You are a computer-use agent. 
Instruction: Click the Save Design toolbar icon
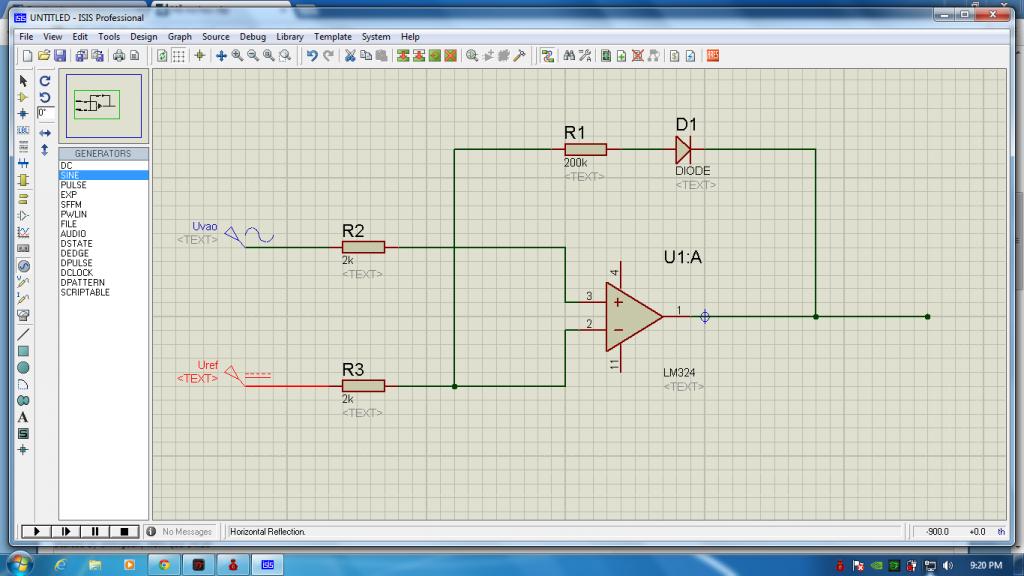tap(60, 56)
